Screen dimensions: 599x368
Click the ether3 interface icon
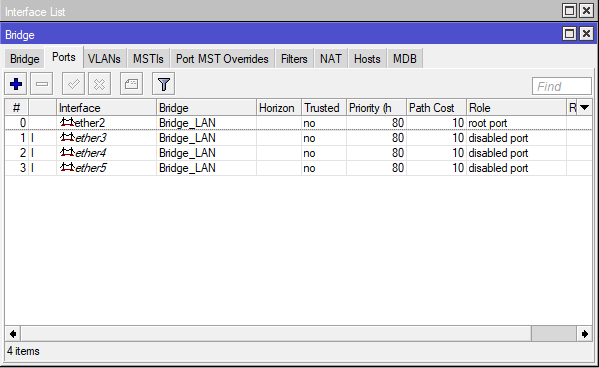pyautogui.click(x=67, y=138)
